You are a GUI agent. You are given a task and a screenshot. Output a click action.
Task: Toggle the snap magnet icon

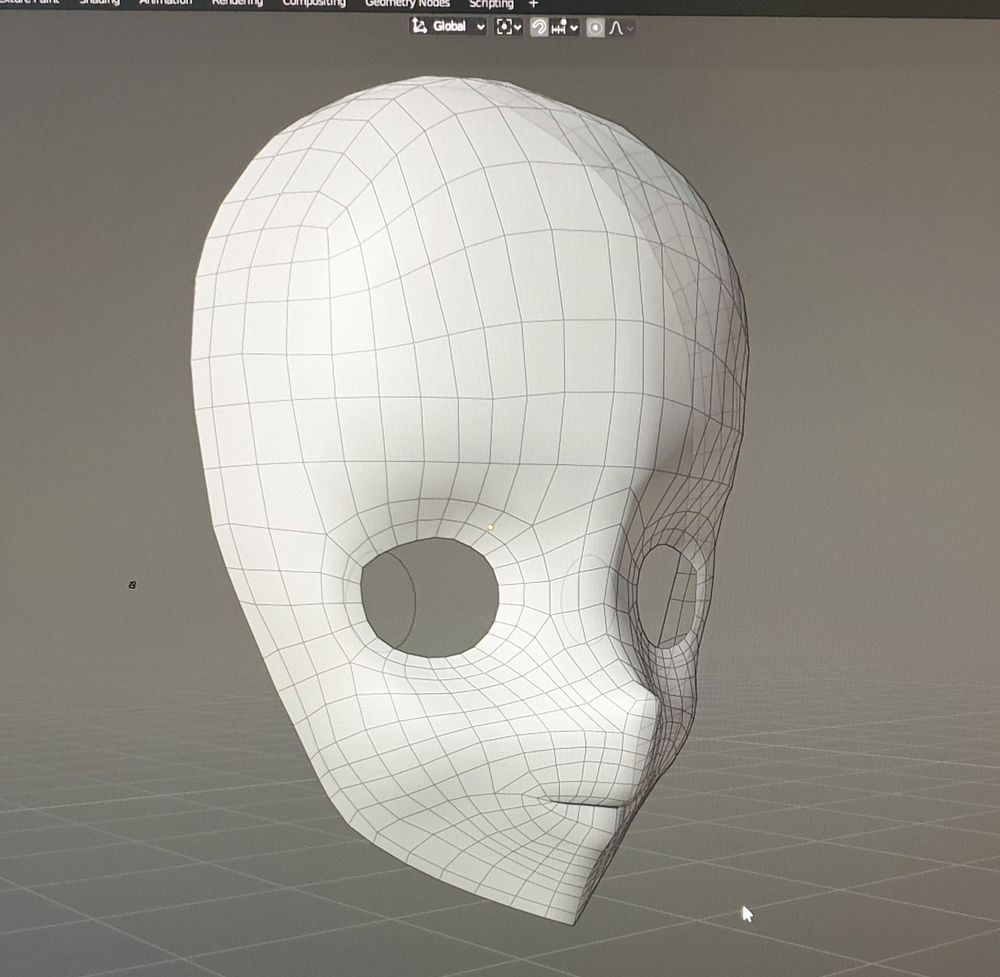click(538, 27)
